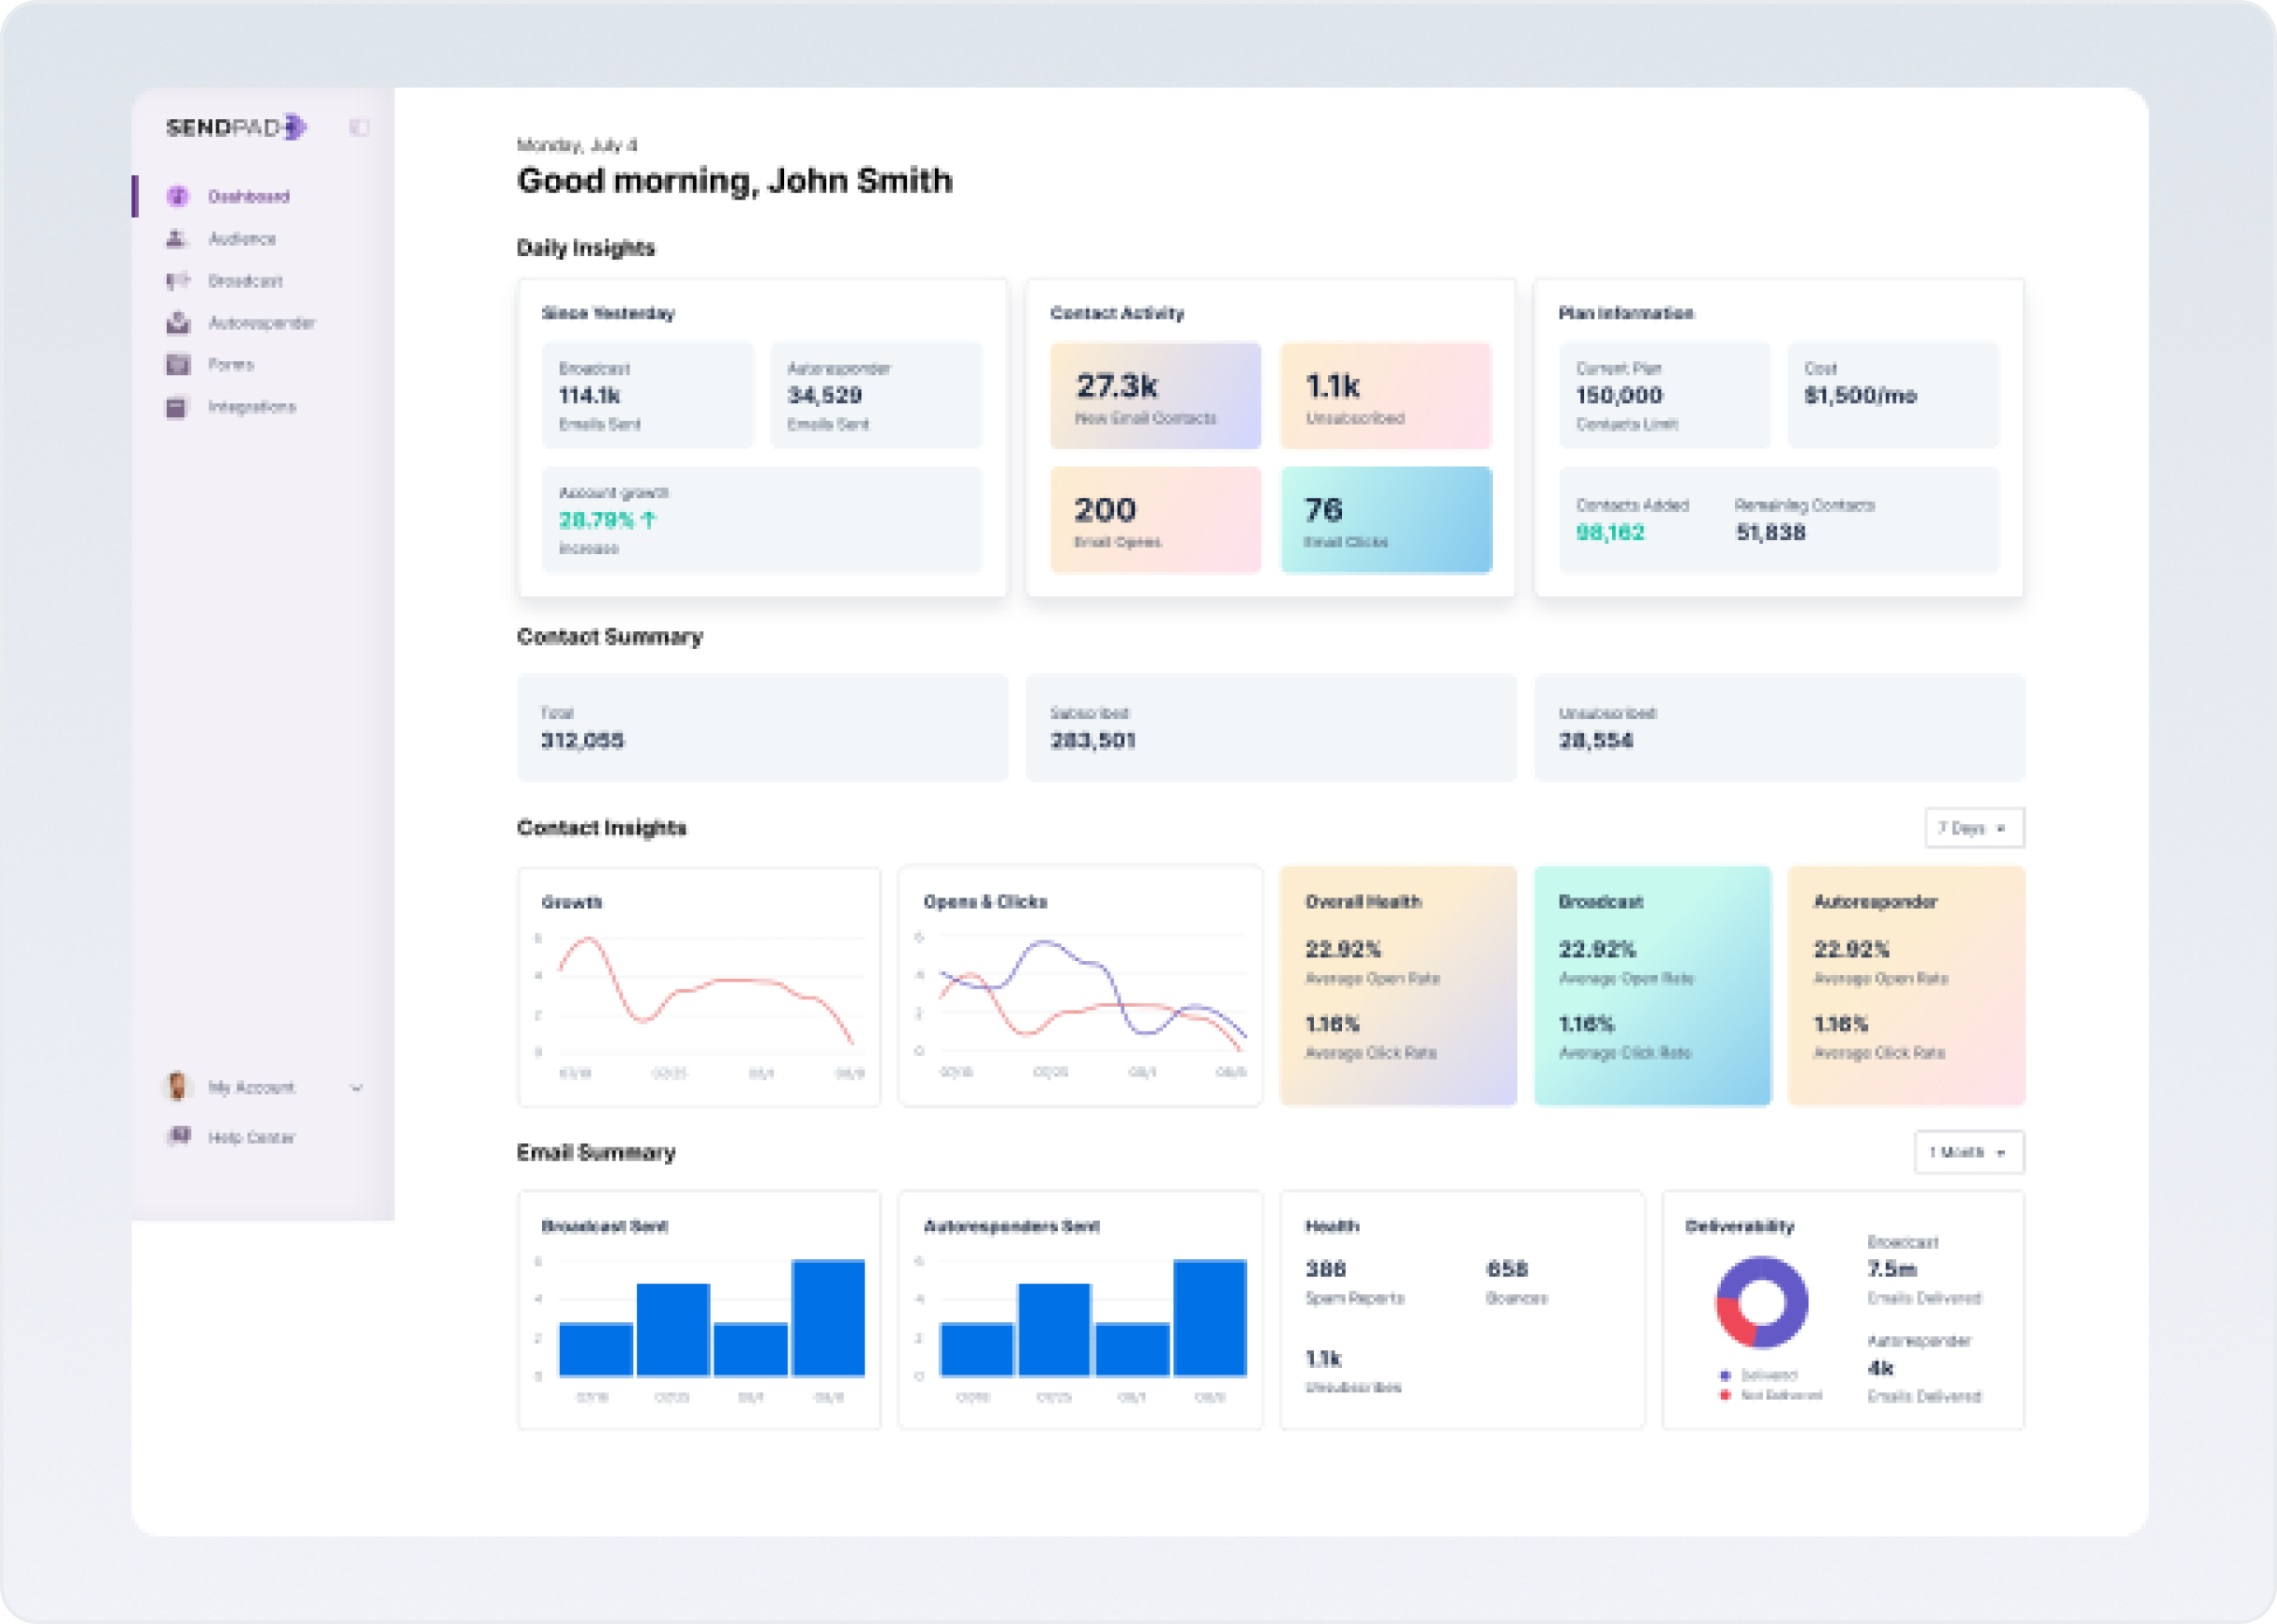Click the 1.1k Unsubscribes value in Health
The image size is (2277, 1624).
(x=1323, y=1359)
